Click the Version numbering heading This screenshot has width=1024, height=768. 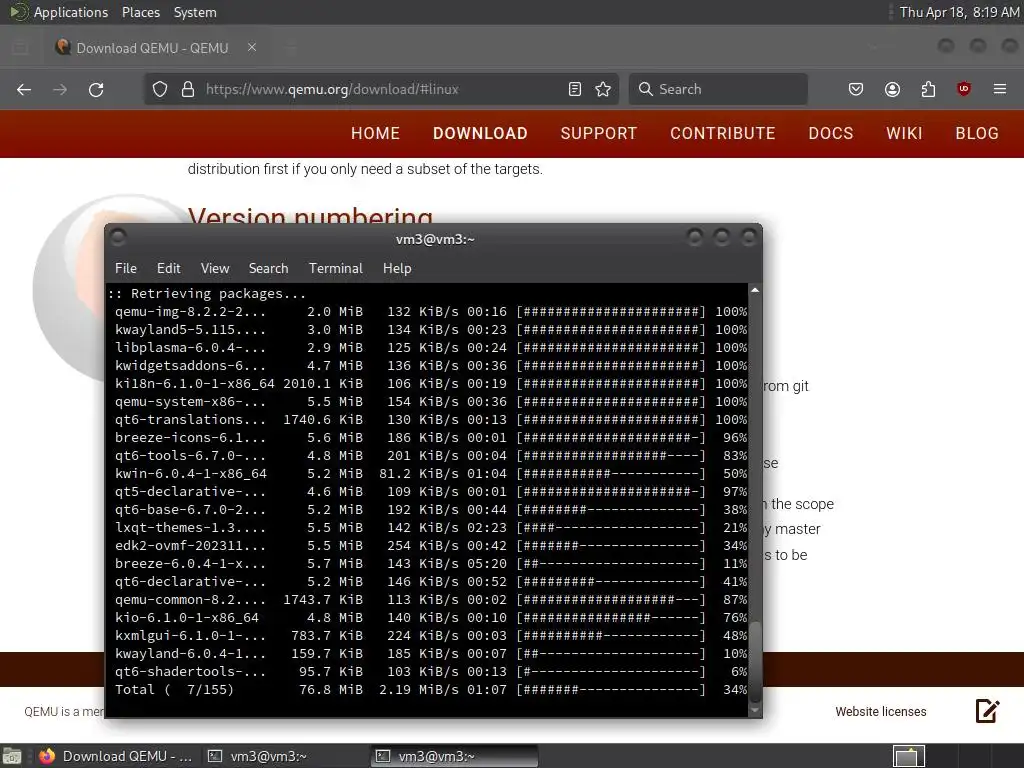[310, 216]
